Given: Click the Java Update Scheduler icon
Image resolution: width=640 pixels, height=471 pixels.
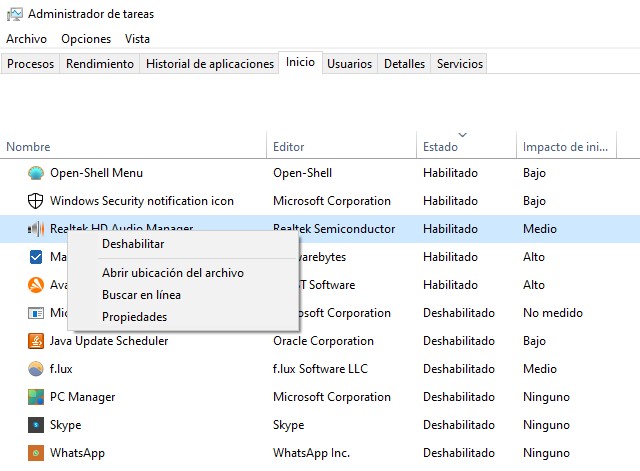Looking at the screenshot, I should [x=36, y=341].
